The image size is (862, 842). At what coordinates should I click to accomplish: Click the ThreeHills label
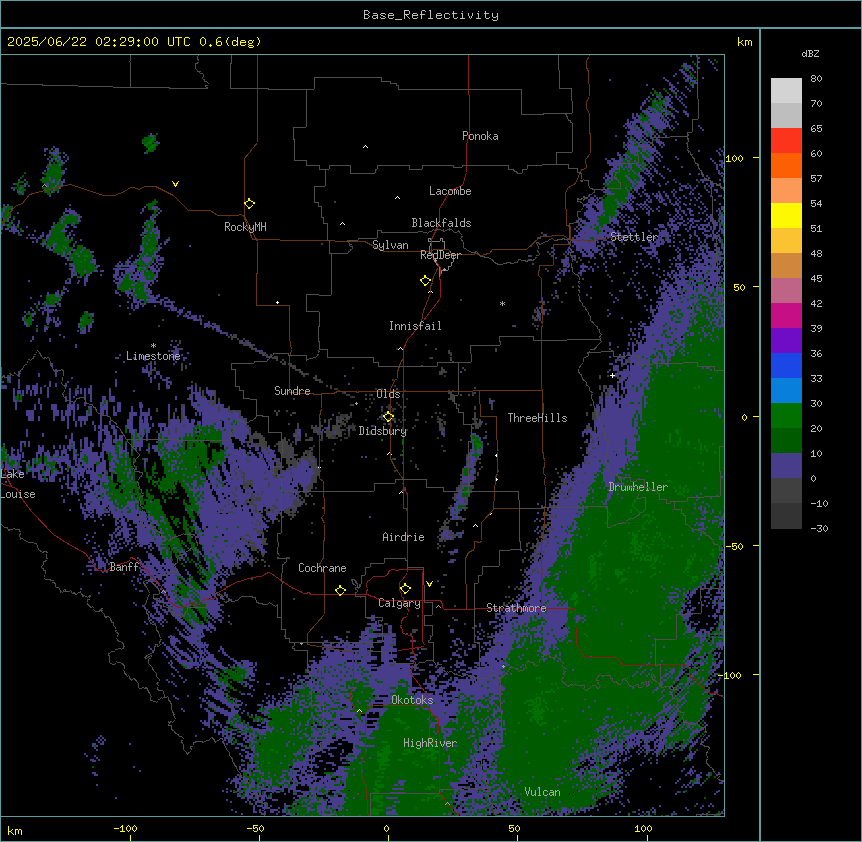coord(537,418)
